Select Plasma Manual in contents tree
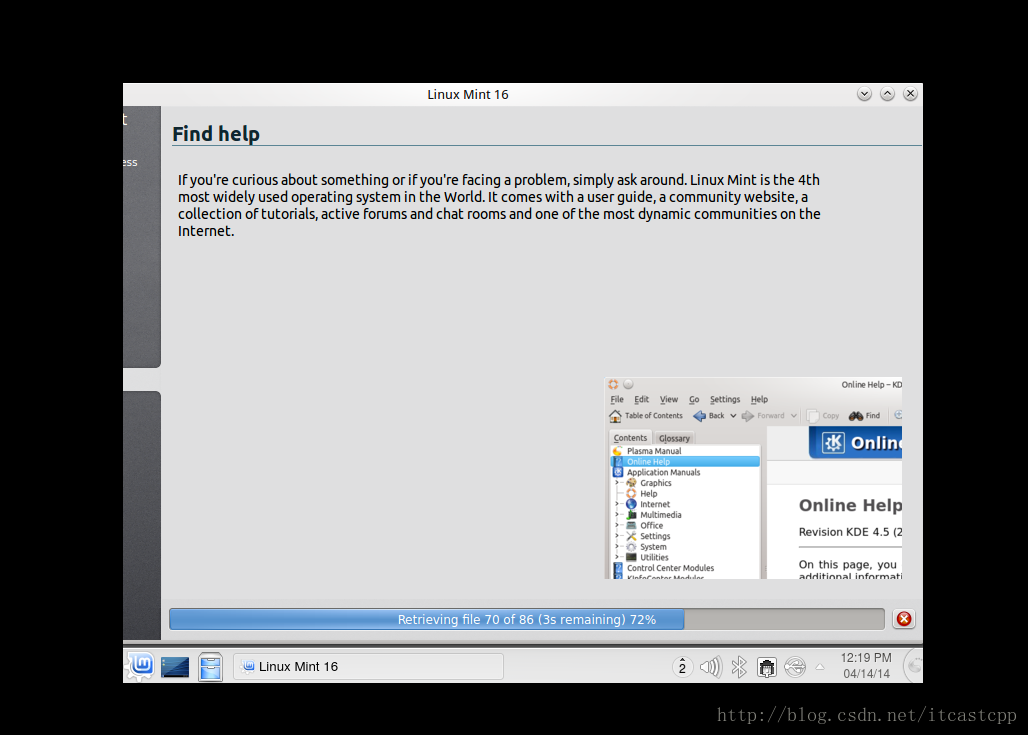 point(654,451)
